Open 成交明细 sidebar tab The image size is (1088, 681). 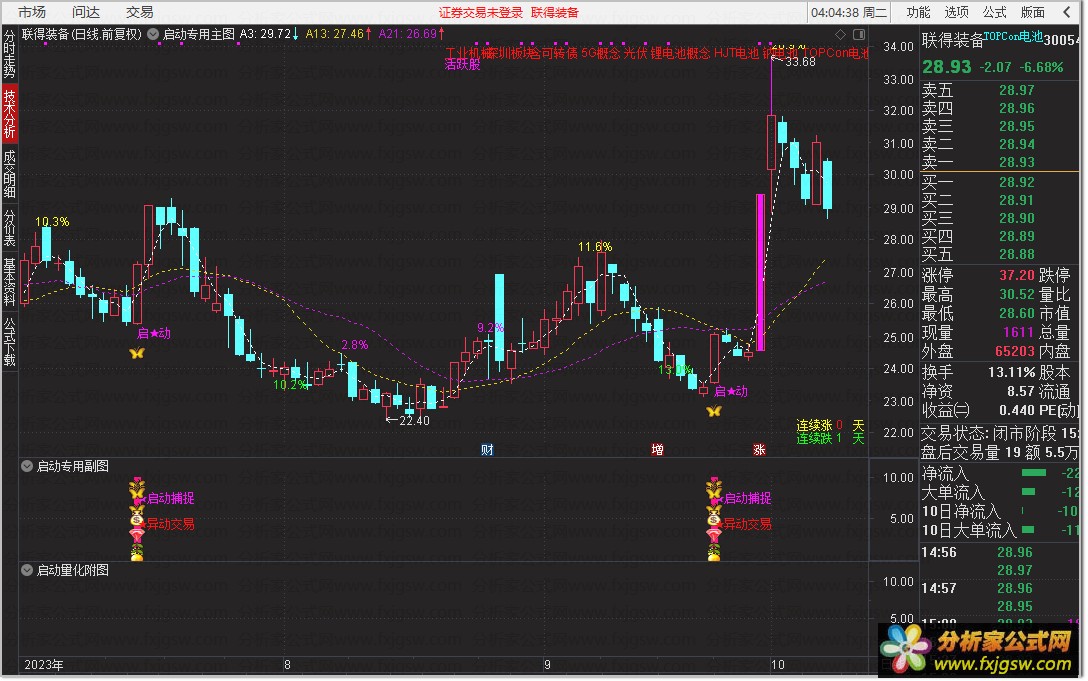pos(9,174)
